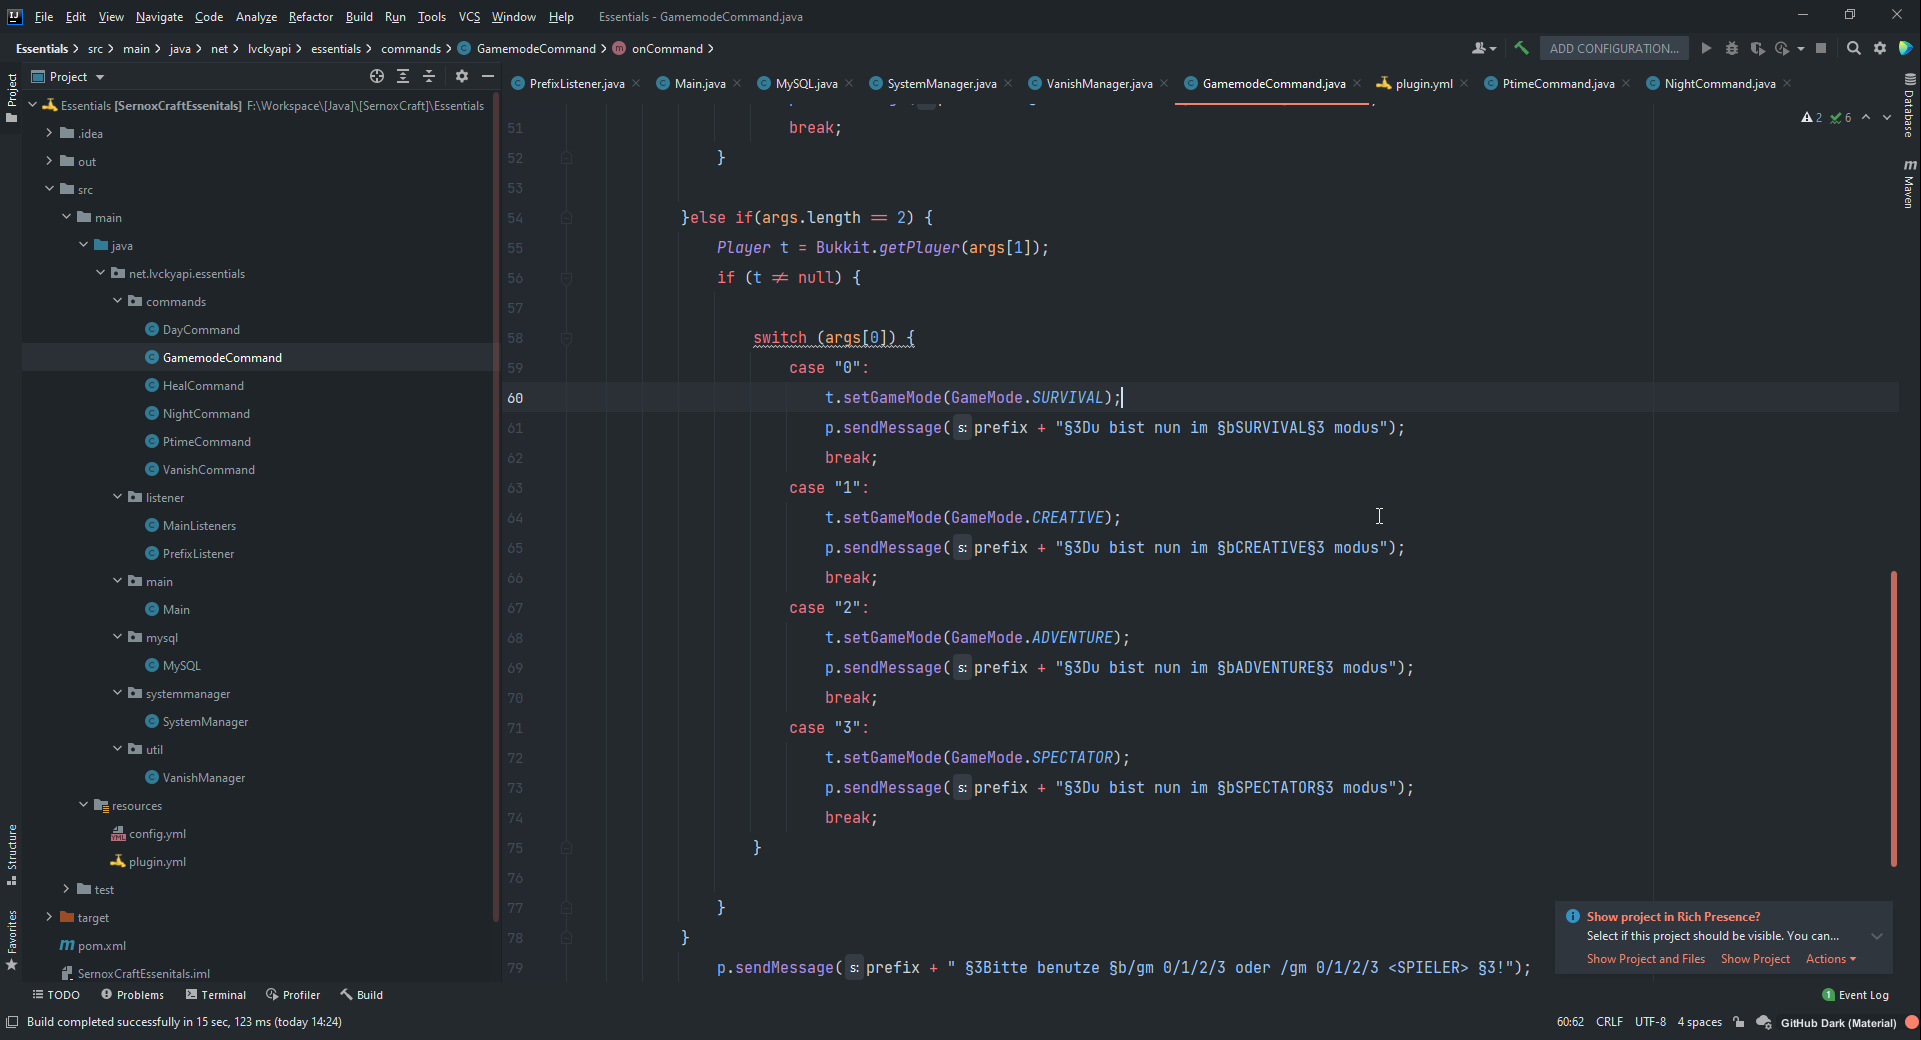Select opened file locator icon in Project panel
Image resolution: width=1921 pixels, height=1040 pixels.
click(377, 76)
